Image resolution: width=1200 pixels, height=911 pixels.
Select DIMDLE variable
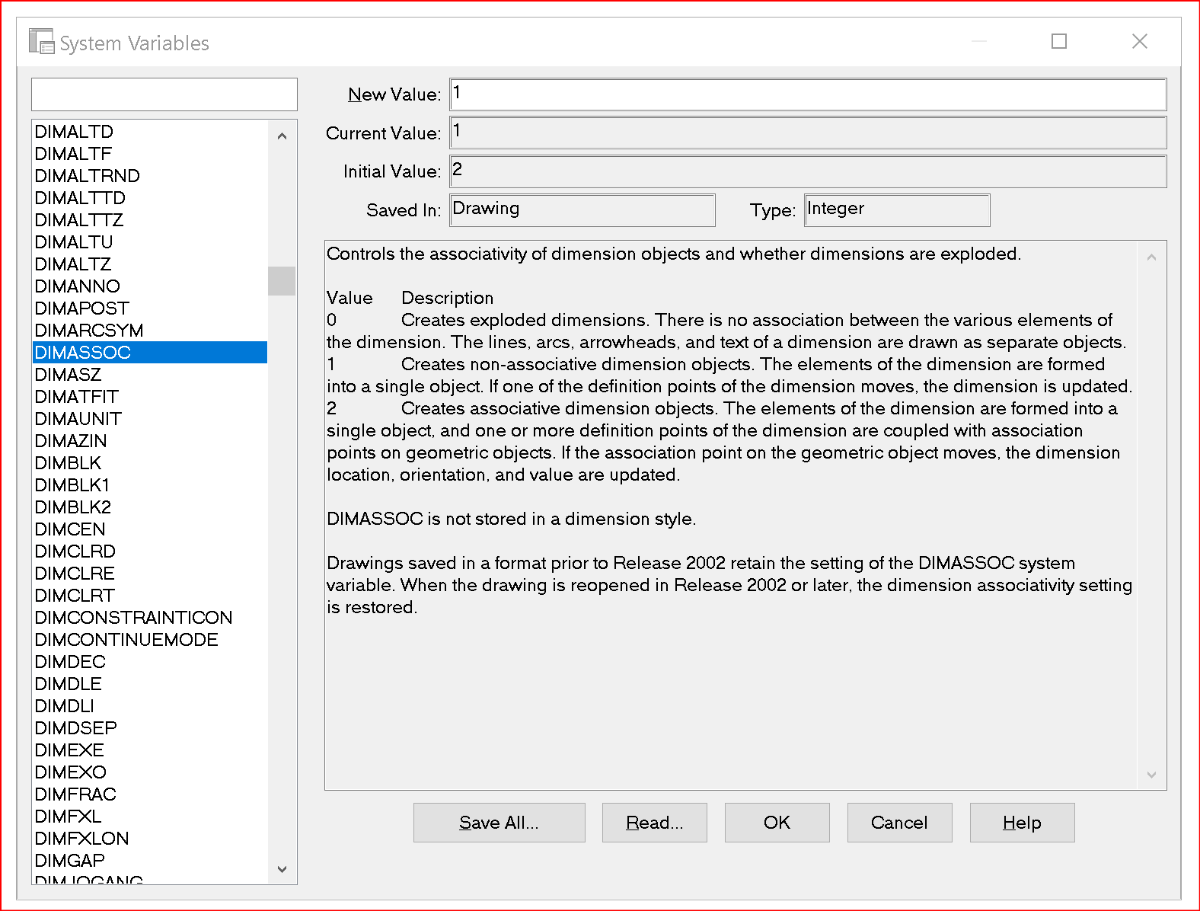pyautogui.click(x=149, y=683)
